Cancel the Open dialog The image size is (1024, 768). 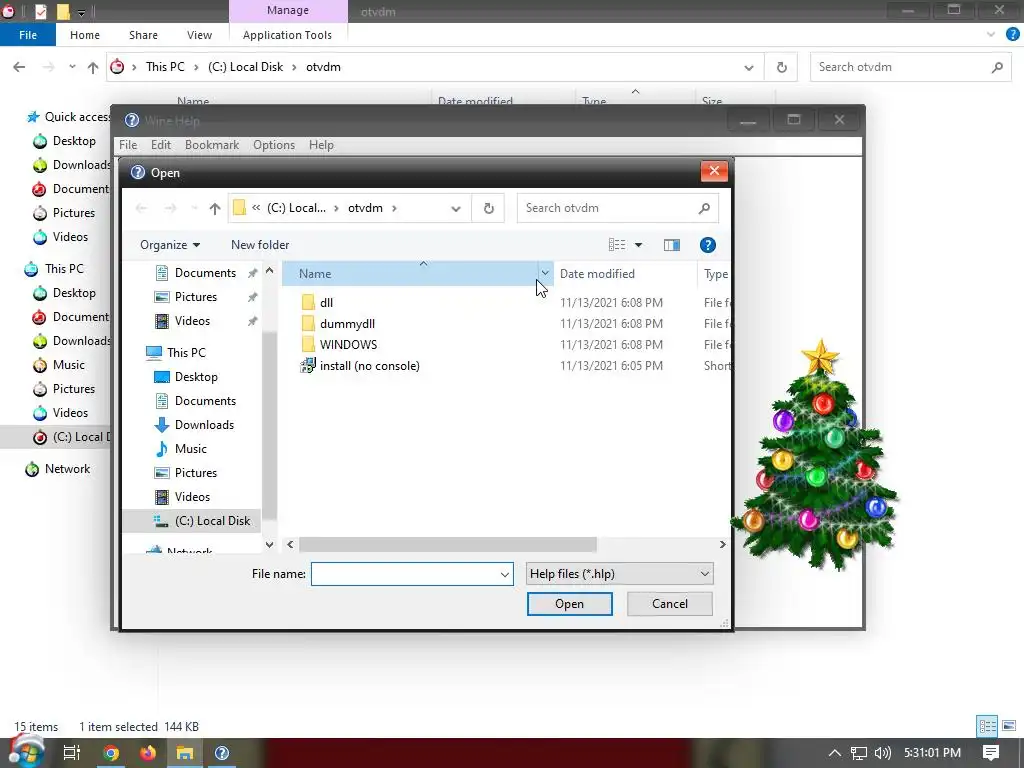669,604
